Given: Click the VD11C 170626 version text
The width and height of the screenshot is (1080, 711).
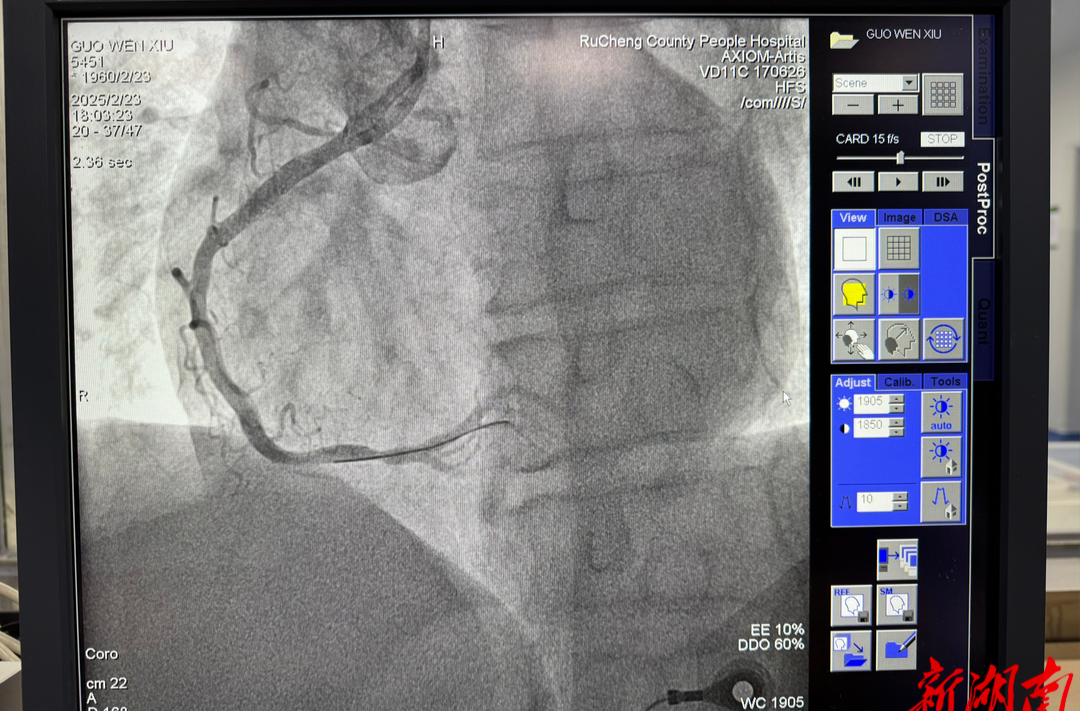Looking at the screenshot, I should 752,72.
